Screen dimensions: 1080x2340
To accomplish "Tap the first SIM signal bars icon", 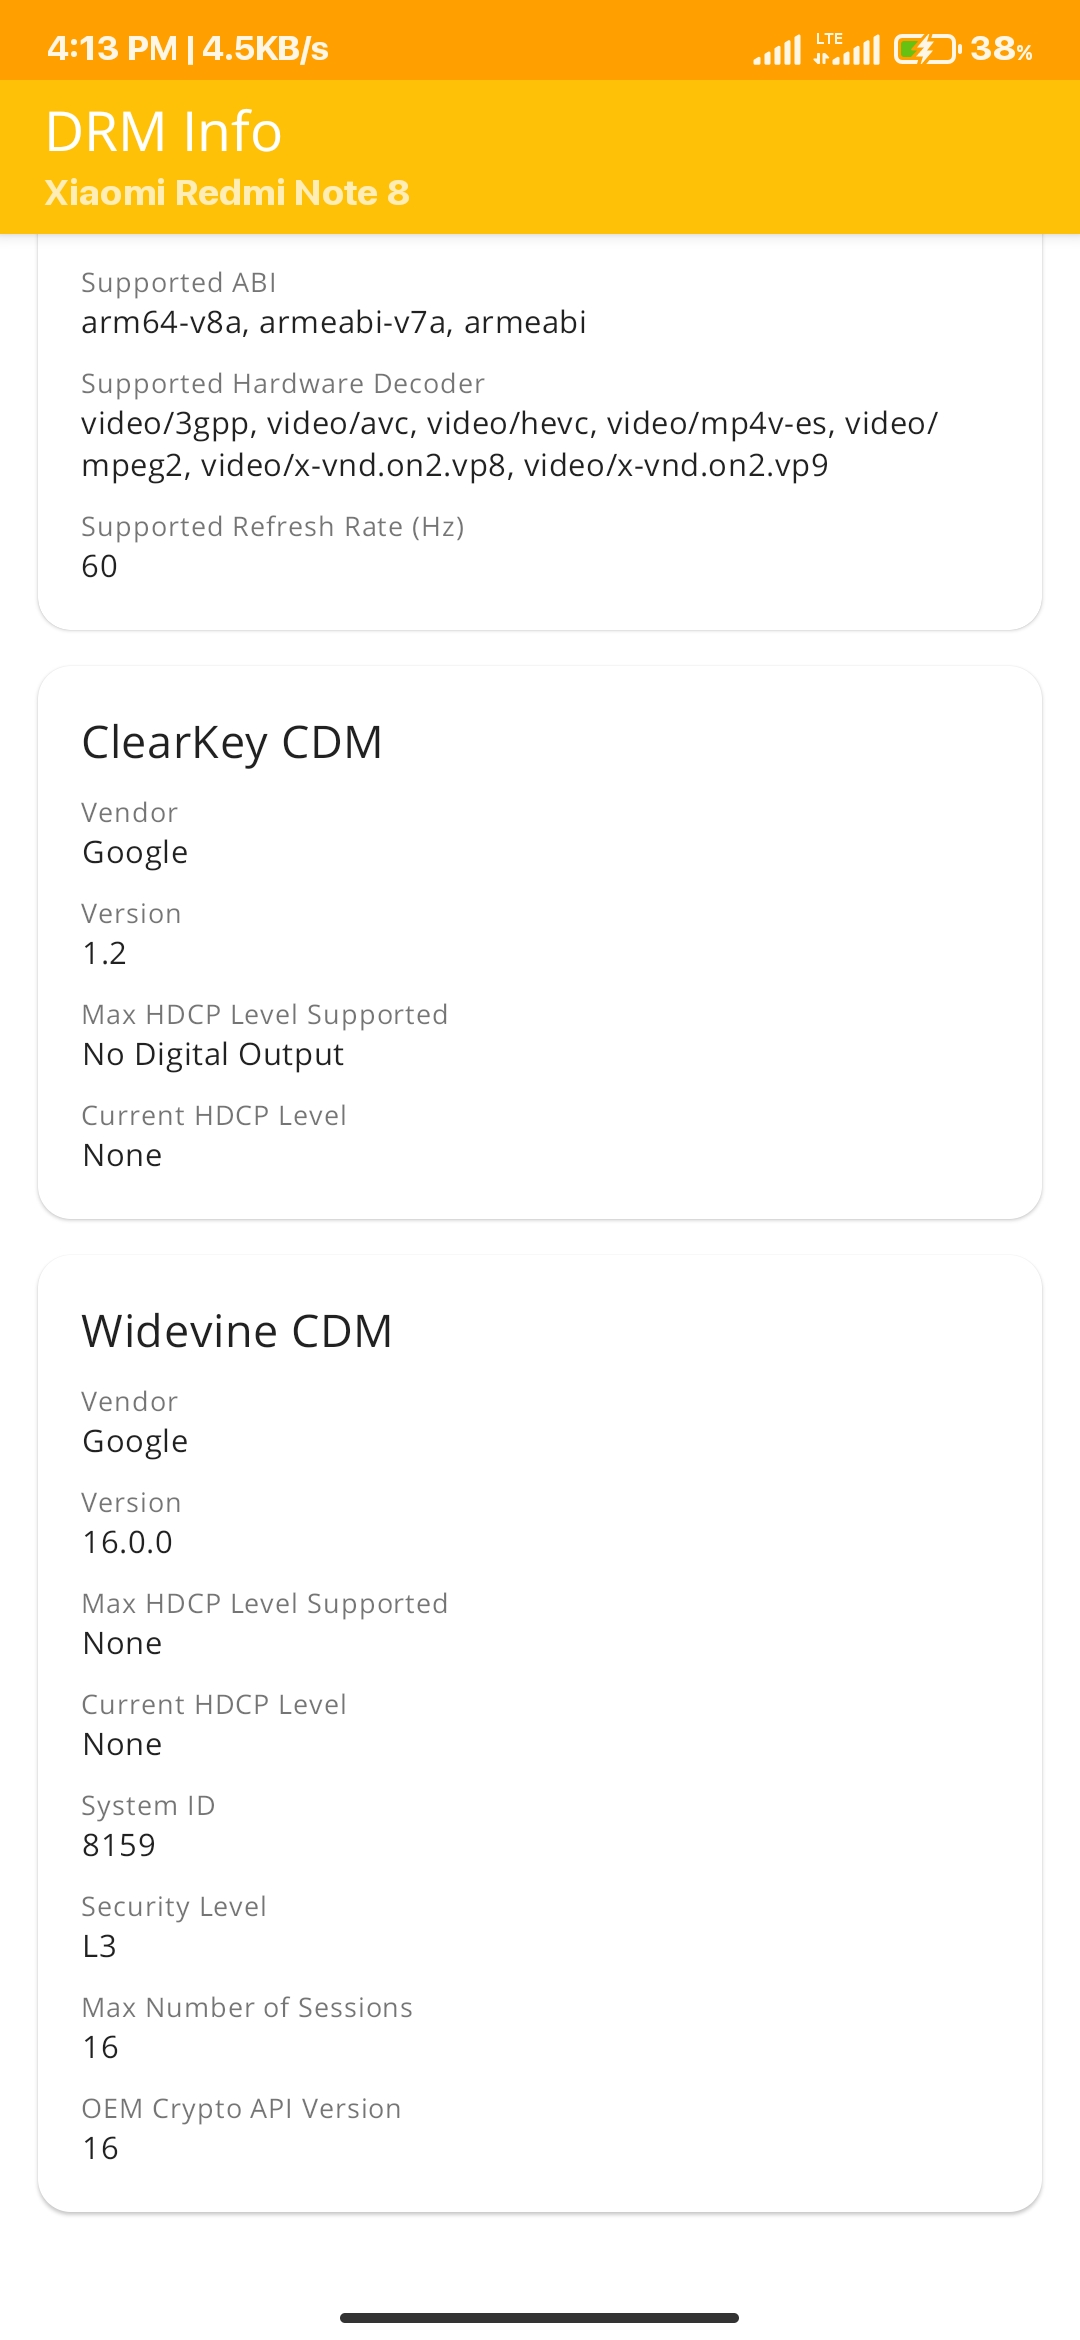I will point(777,49).
